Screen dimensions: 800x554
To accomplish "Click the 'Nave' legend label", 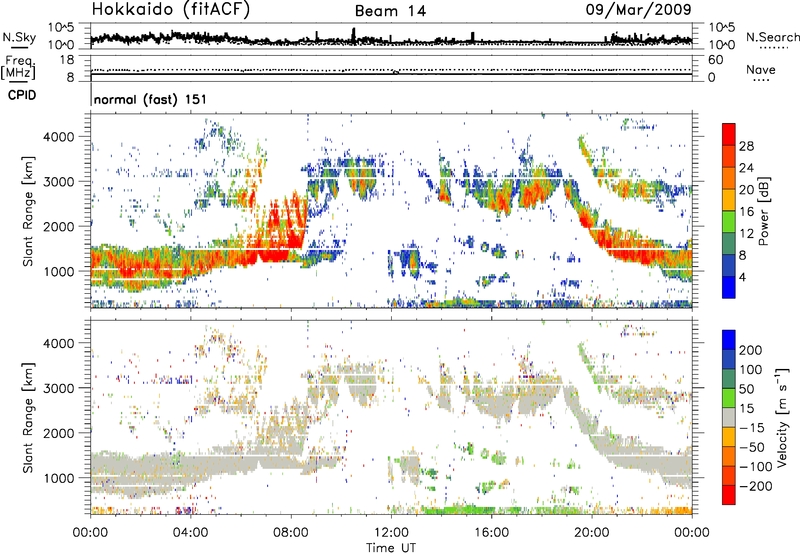I will (761, 69).
